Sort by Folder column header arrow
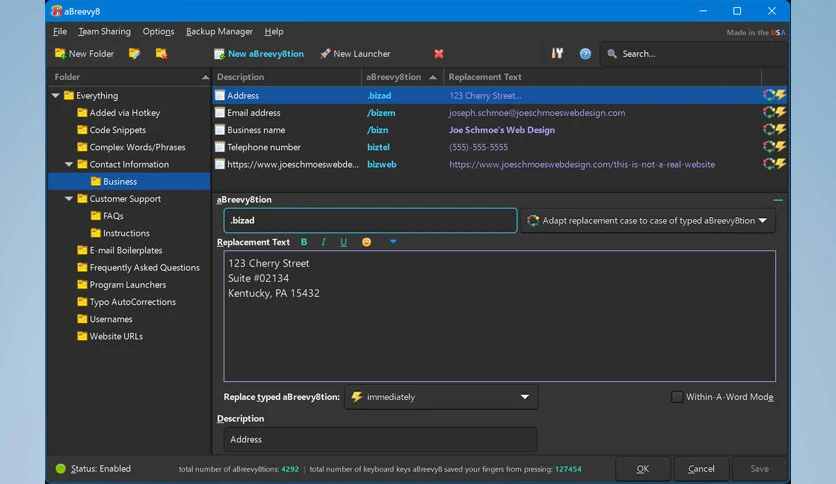Screen dimensions: 836x484 click(205, 77)
